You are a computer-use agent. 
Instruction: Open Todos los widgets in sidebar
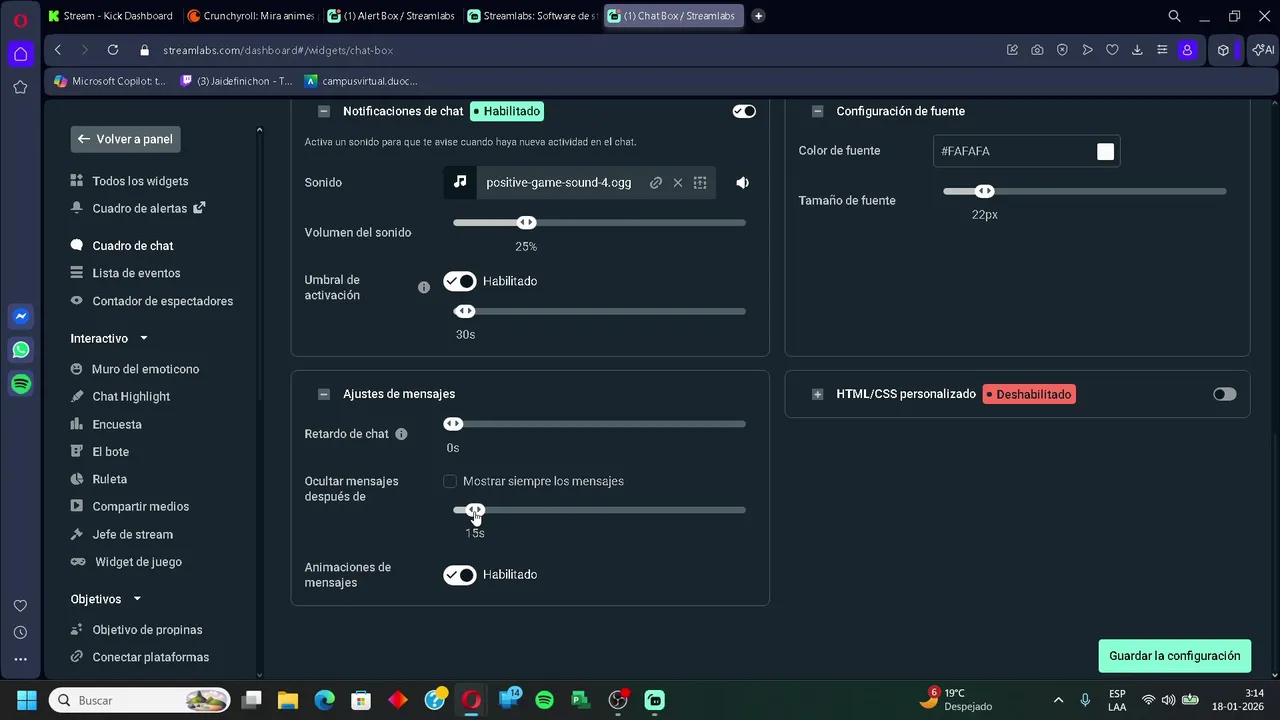[x=140, y=181]
